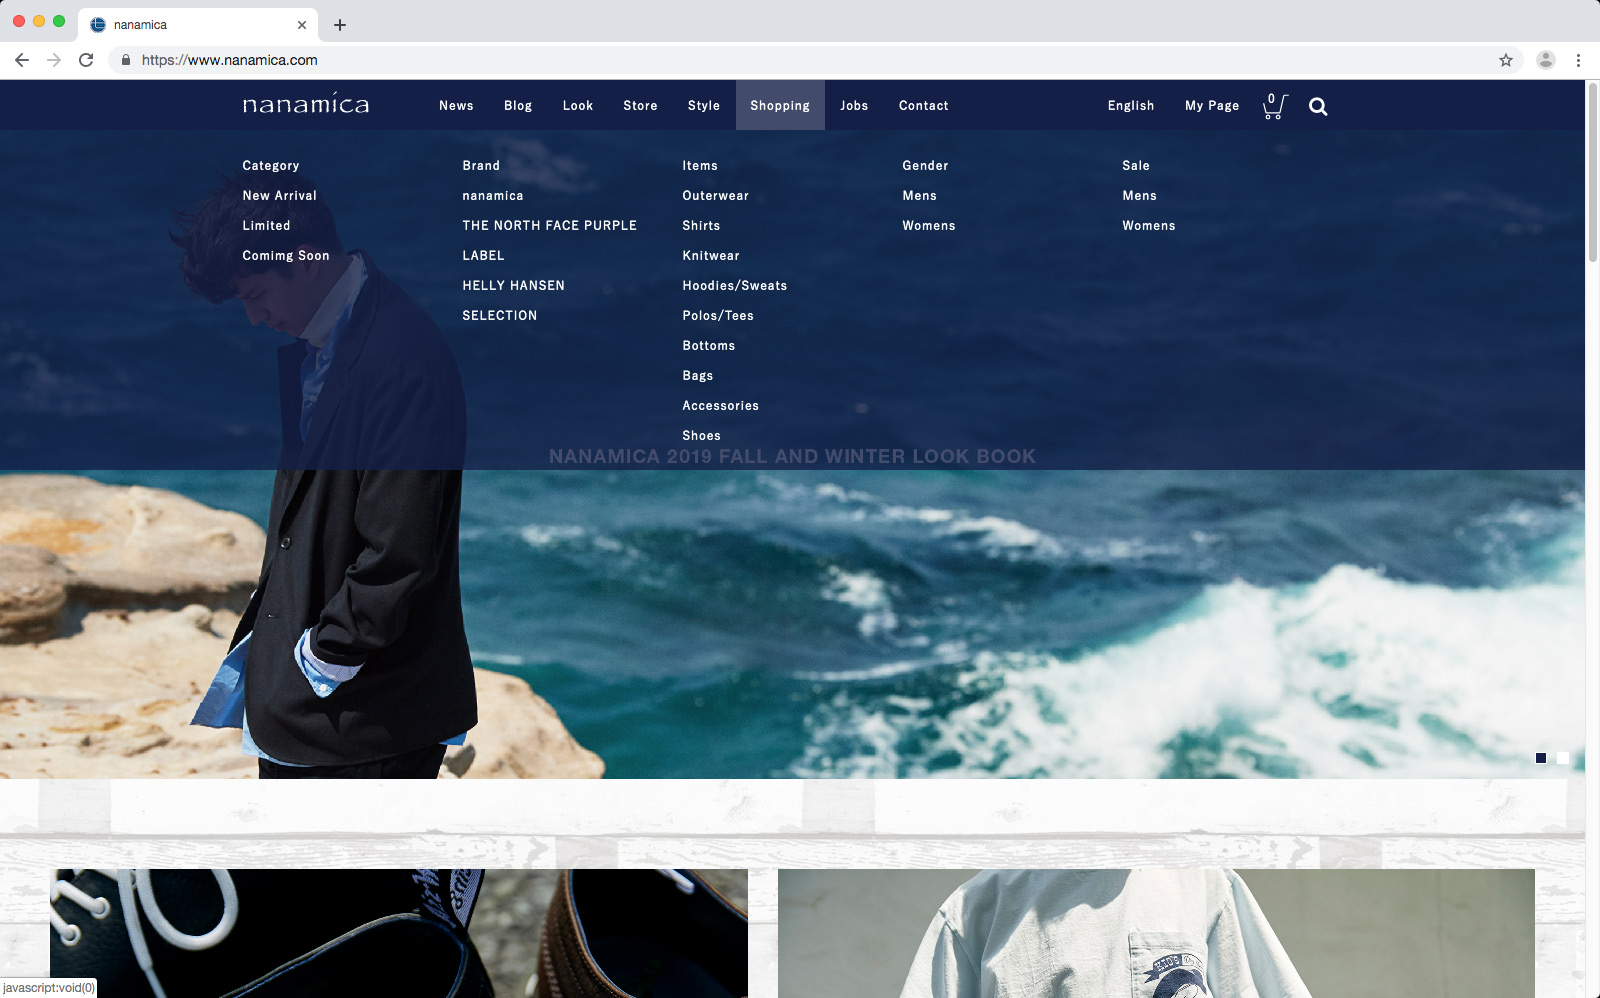Go forward in browser history
1600x998 pixels.
[x=54, y=60]
